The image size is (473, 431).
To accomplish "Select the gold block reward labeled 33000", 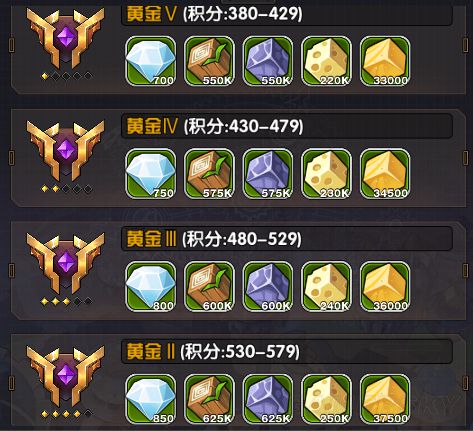I will (385, 61).
